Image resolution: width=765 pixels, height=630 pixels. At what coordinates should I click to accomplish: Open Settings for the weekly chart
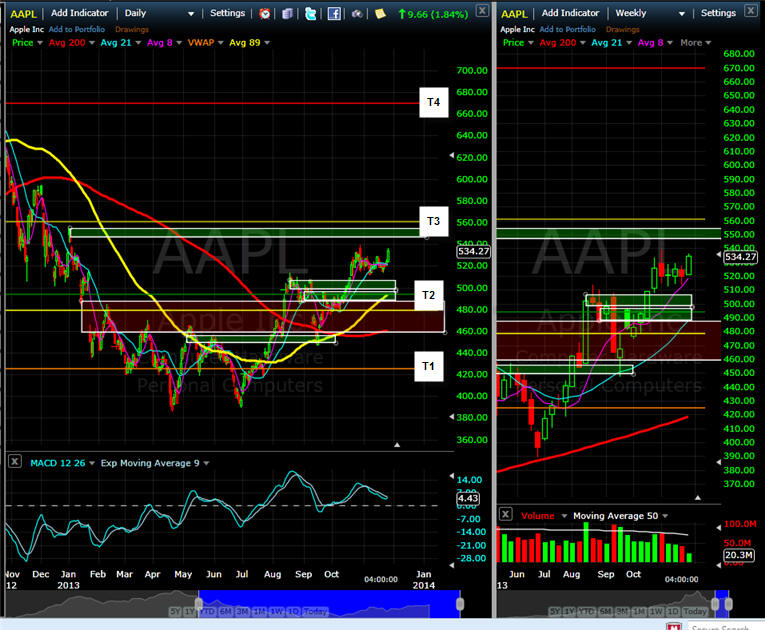coord(718,13)
